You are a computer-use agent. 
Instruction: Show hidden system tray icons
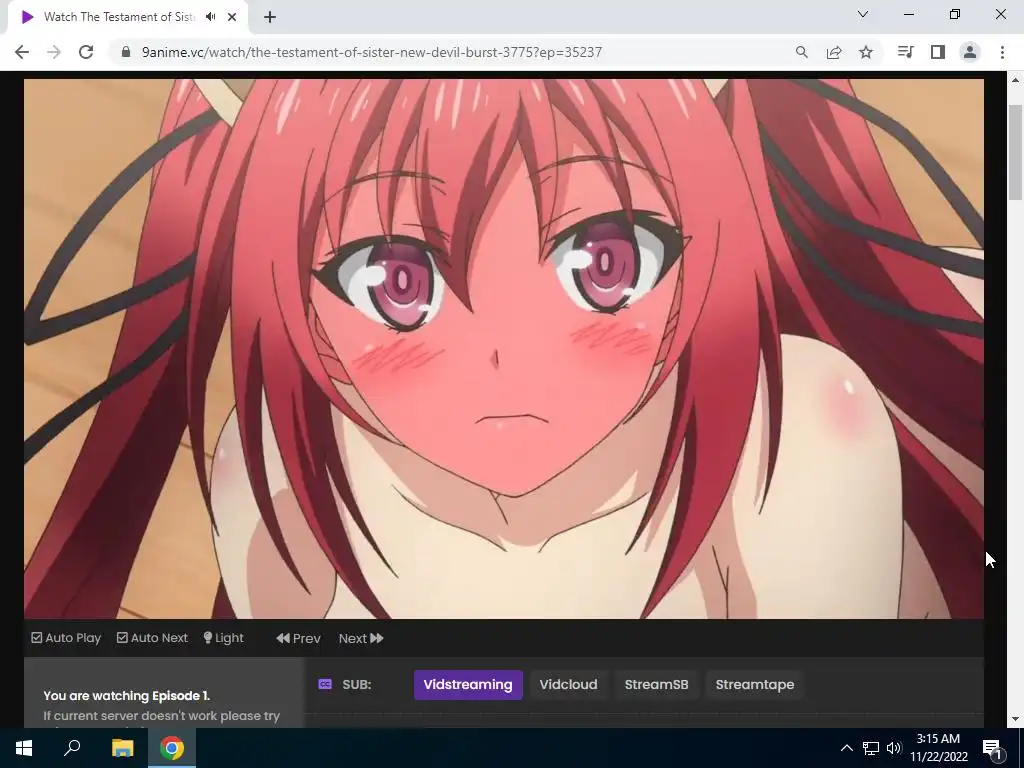pos(846,748)
